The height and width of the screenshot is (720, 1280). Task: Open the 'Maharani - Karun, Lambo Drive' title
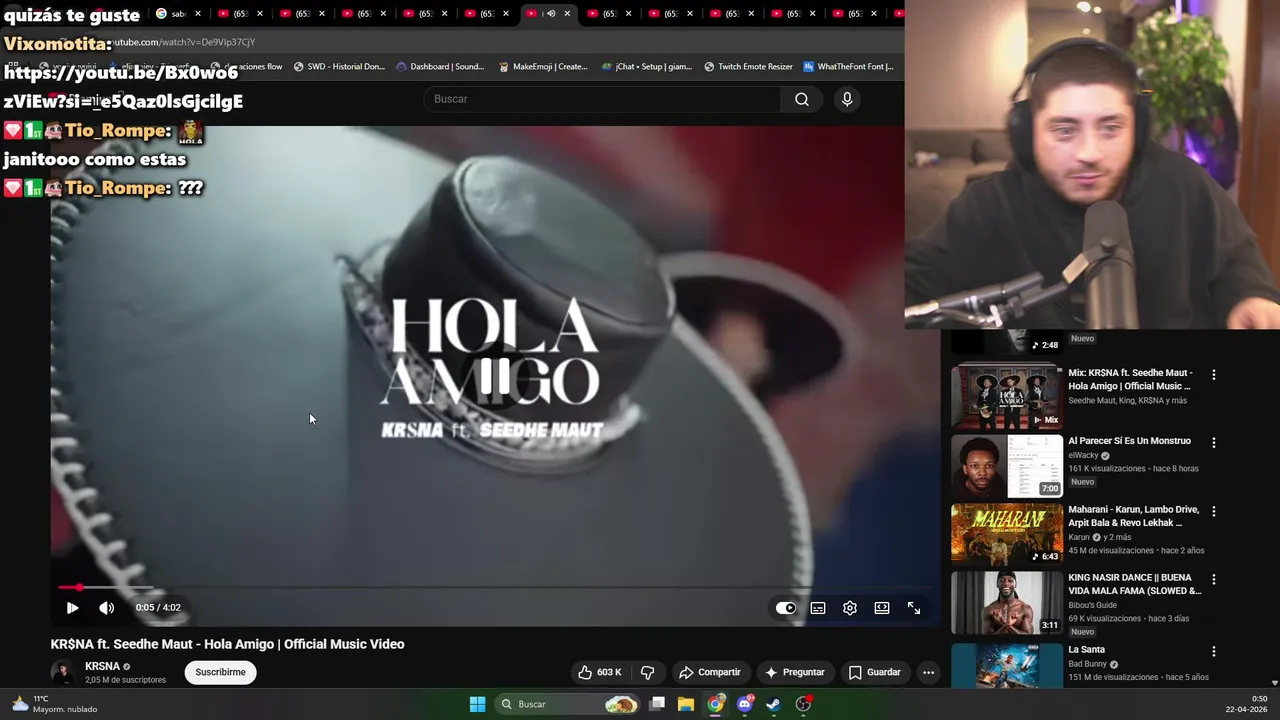click(x=1133, y=516)
